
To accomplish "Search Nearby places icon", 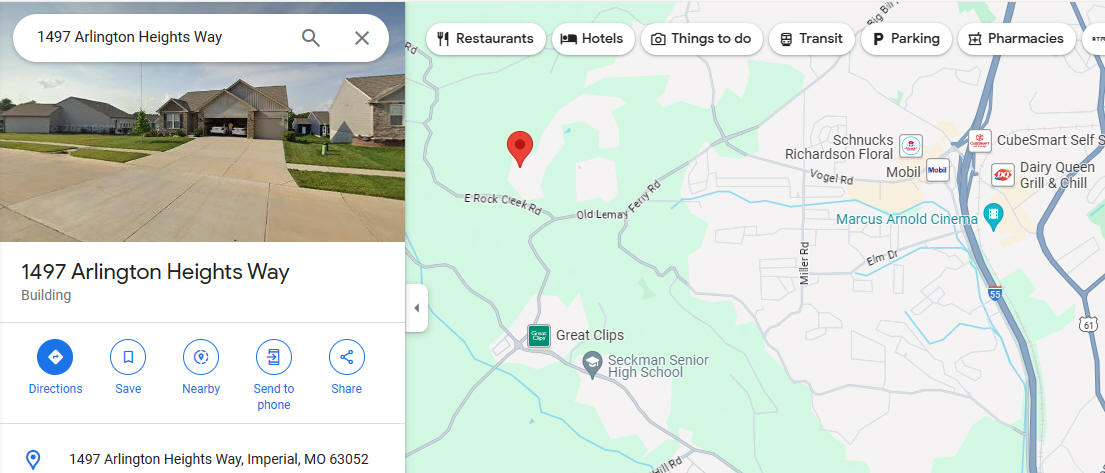I will point(201,357).
